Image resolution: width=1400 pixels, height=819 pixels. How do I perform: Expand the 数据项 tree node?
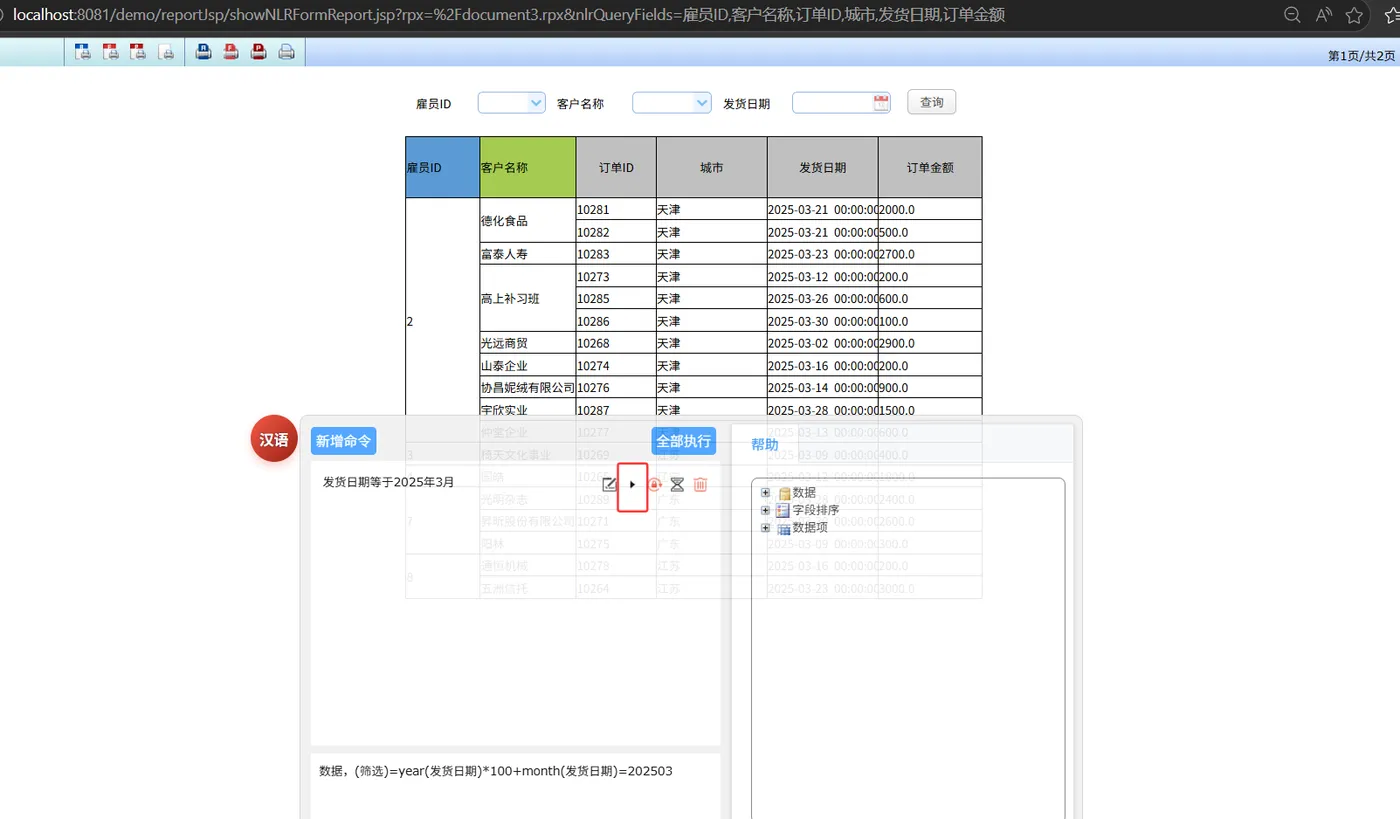[x=766, y=528]
